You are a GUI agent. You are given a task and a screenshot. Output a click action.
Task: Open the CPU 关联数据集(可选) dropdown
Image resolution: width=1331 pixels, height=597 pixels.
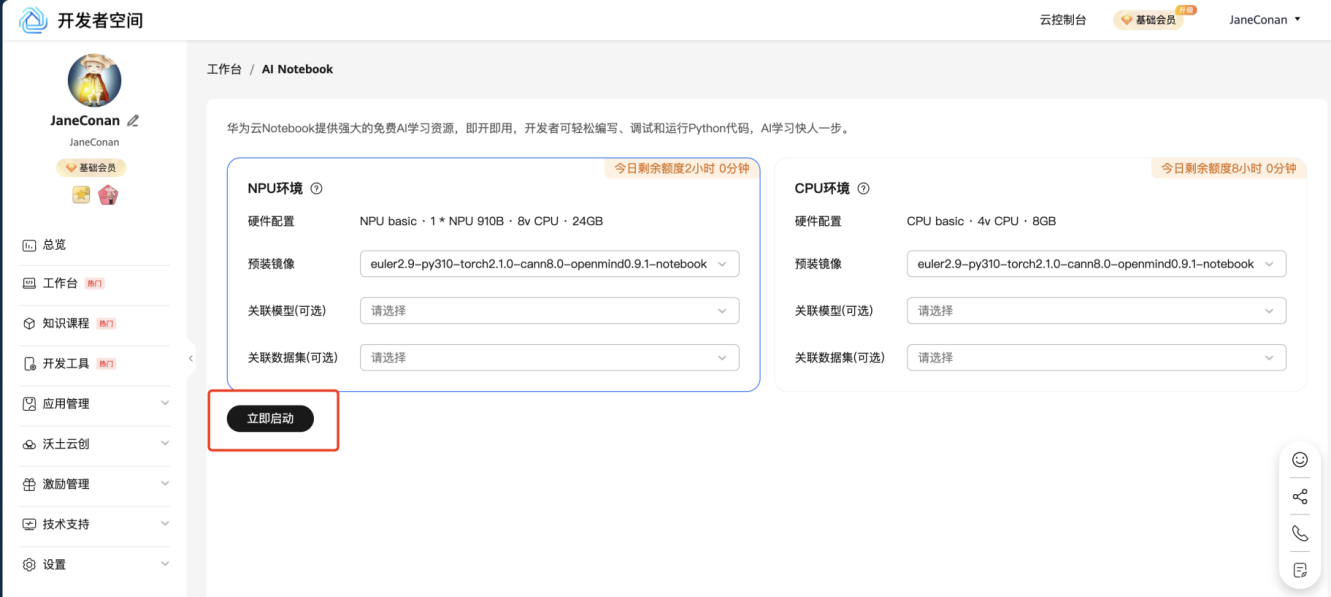[x=1096, y=357]
